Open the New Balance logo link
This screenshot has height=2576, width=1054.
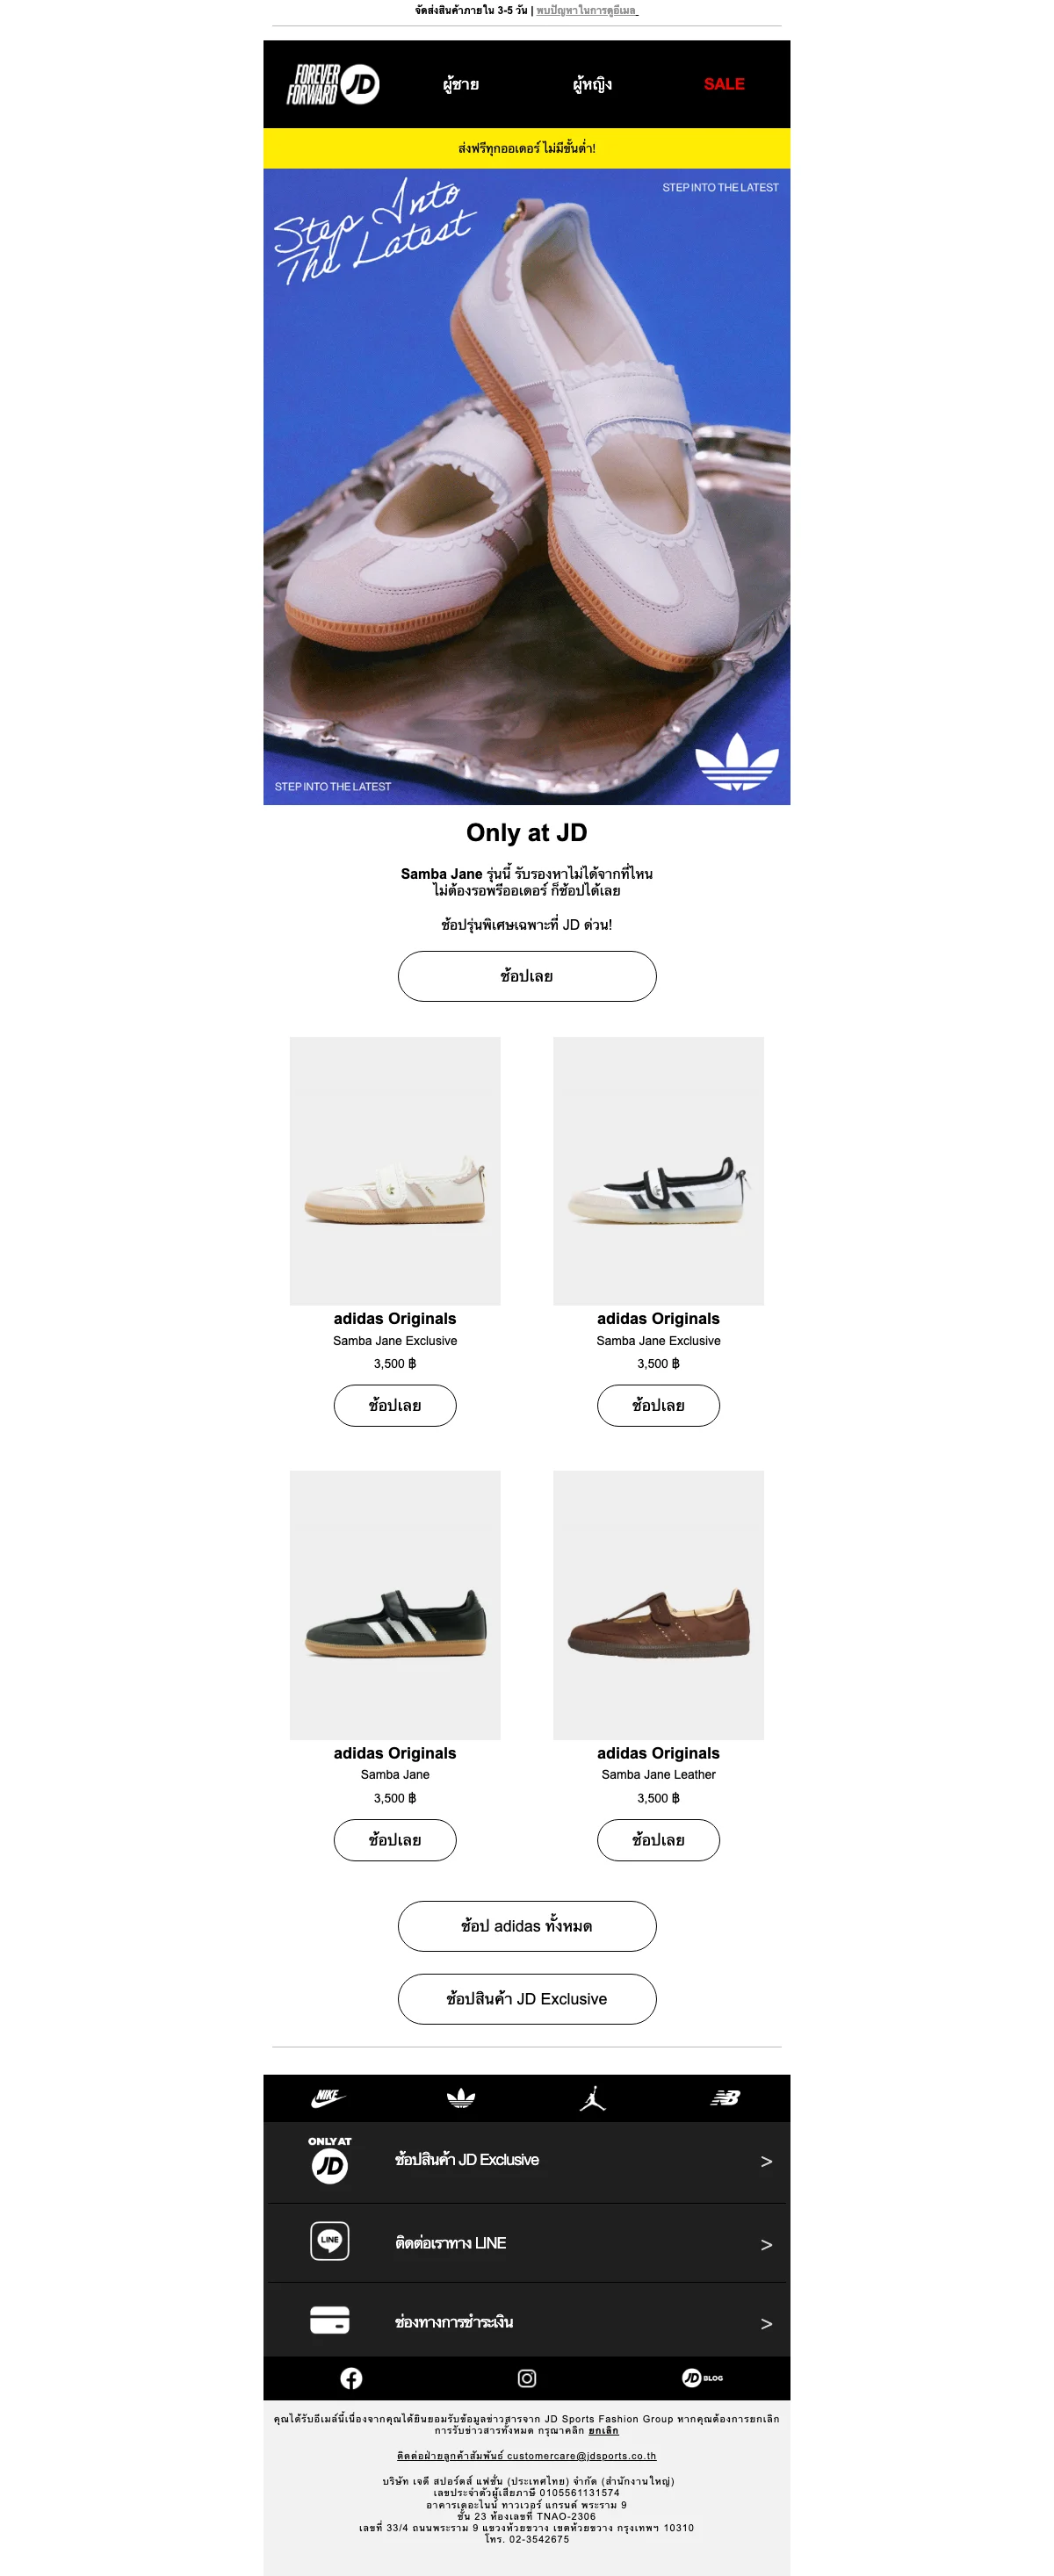click(725, 2098)
